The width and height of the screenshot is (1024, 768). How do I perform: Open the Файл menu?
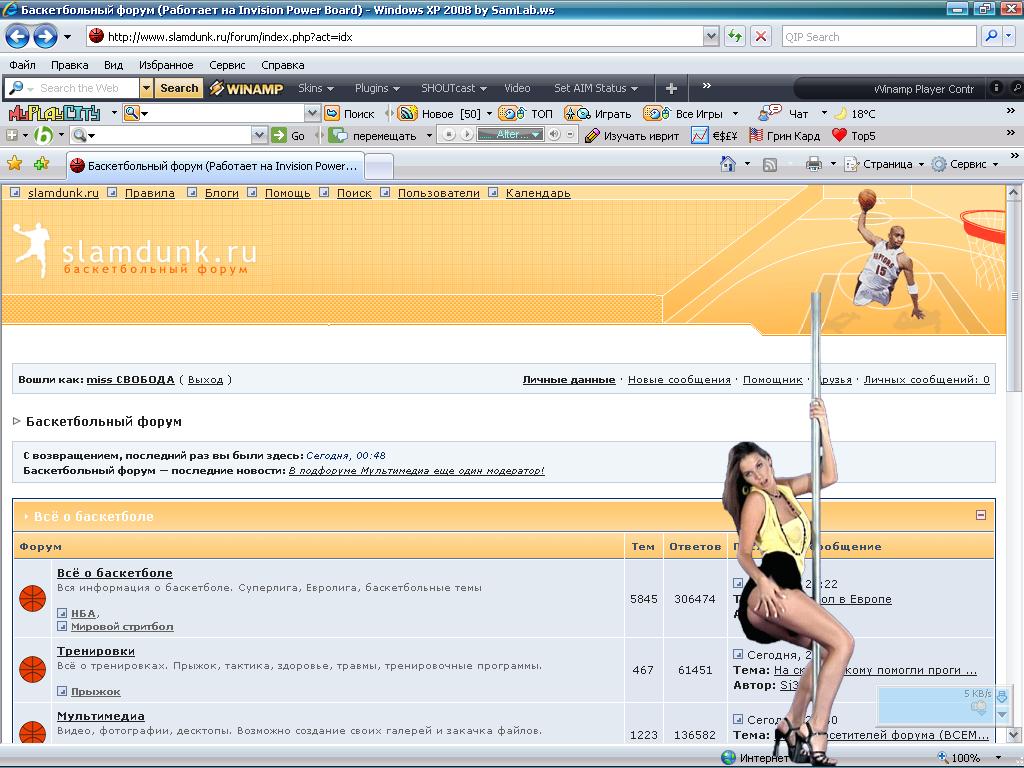[22, 65]
